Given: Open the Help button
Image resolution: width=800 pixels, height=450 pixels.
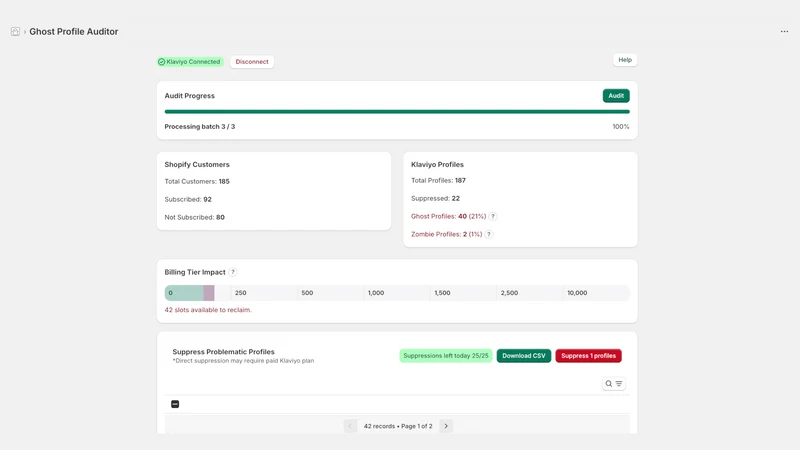Looking at the screenshot, I should (x=625, y=60).
